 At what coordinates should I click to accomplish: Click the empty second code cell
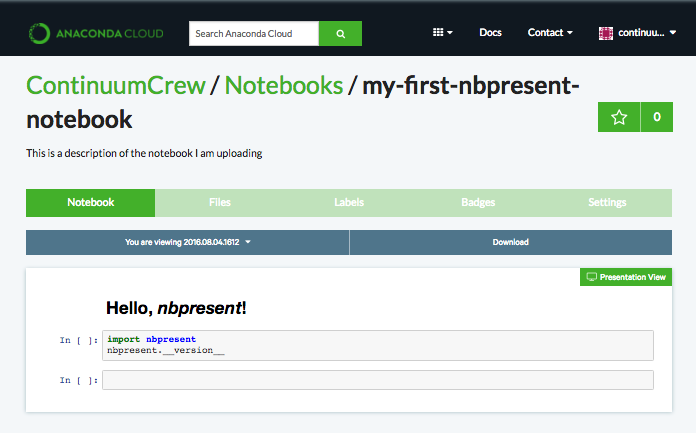coord(378,380)
